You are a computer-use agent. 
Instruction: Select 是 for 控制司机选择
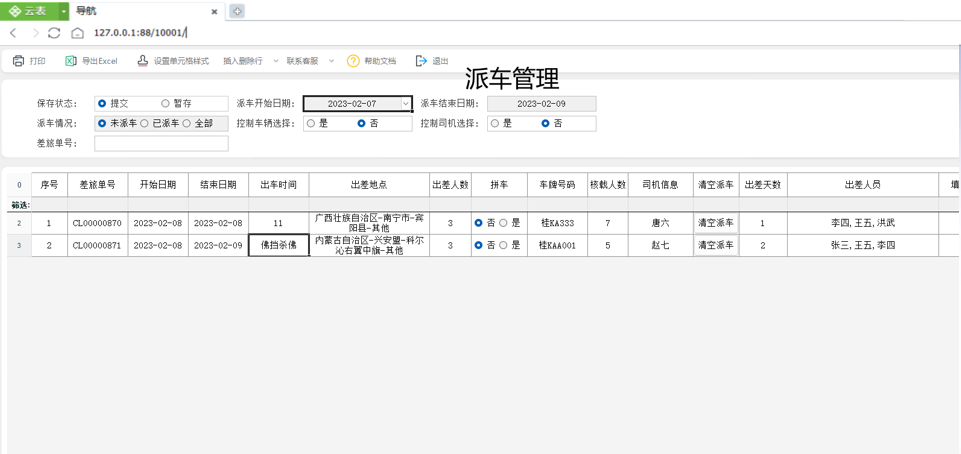495,123
